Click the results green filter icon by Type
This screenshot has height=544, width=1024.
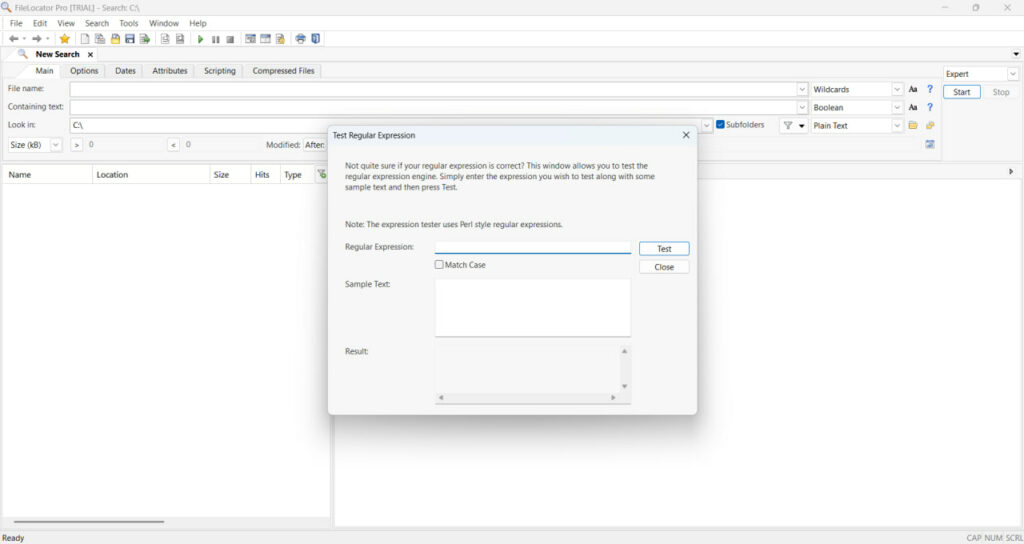(x=321, y=174)
